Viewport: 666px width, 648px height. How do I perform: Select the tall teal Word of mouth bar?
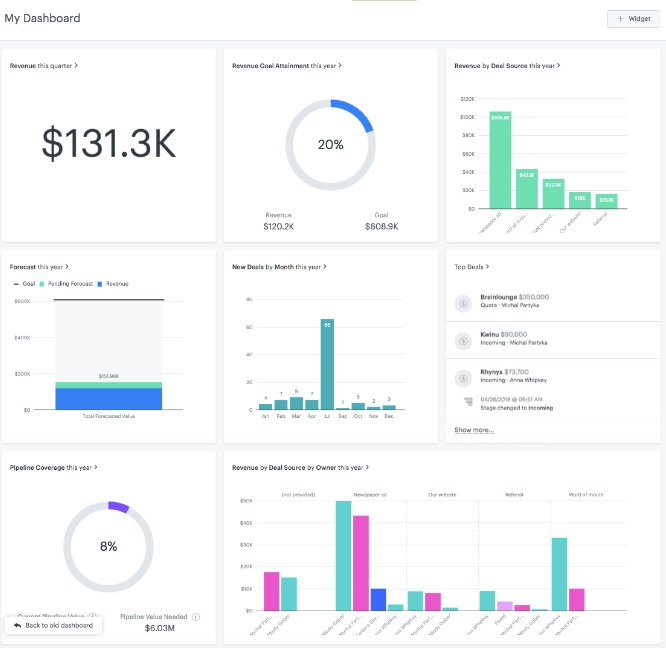(559, 574)
